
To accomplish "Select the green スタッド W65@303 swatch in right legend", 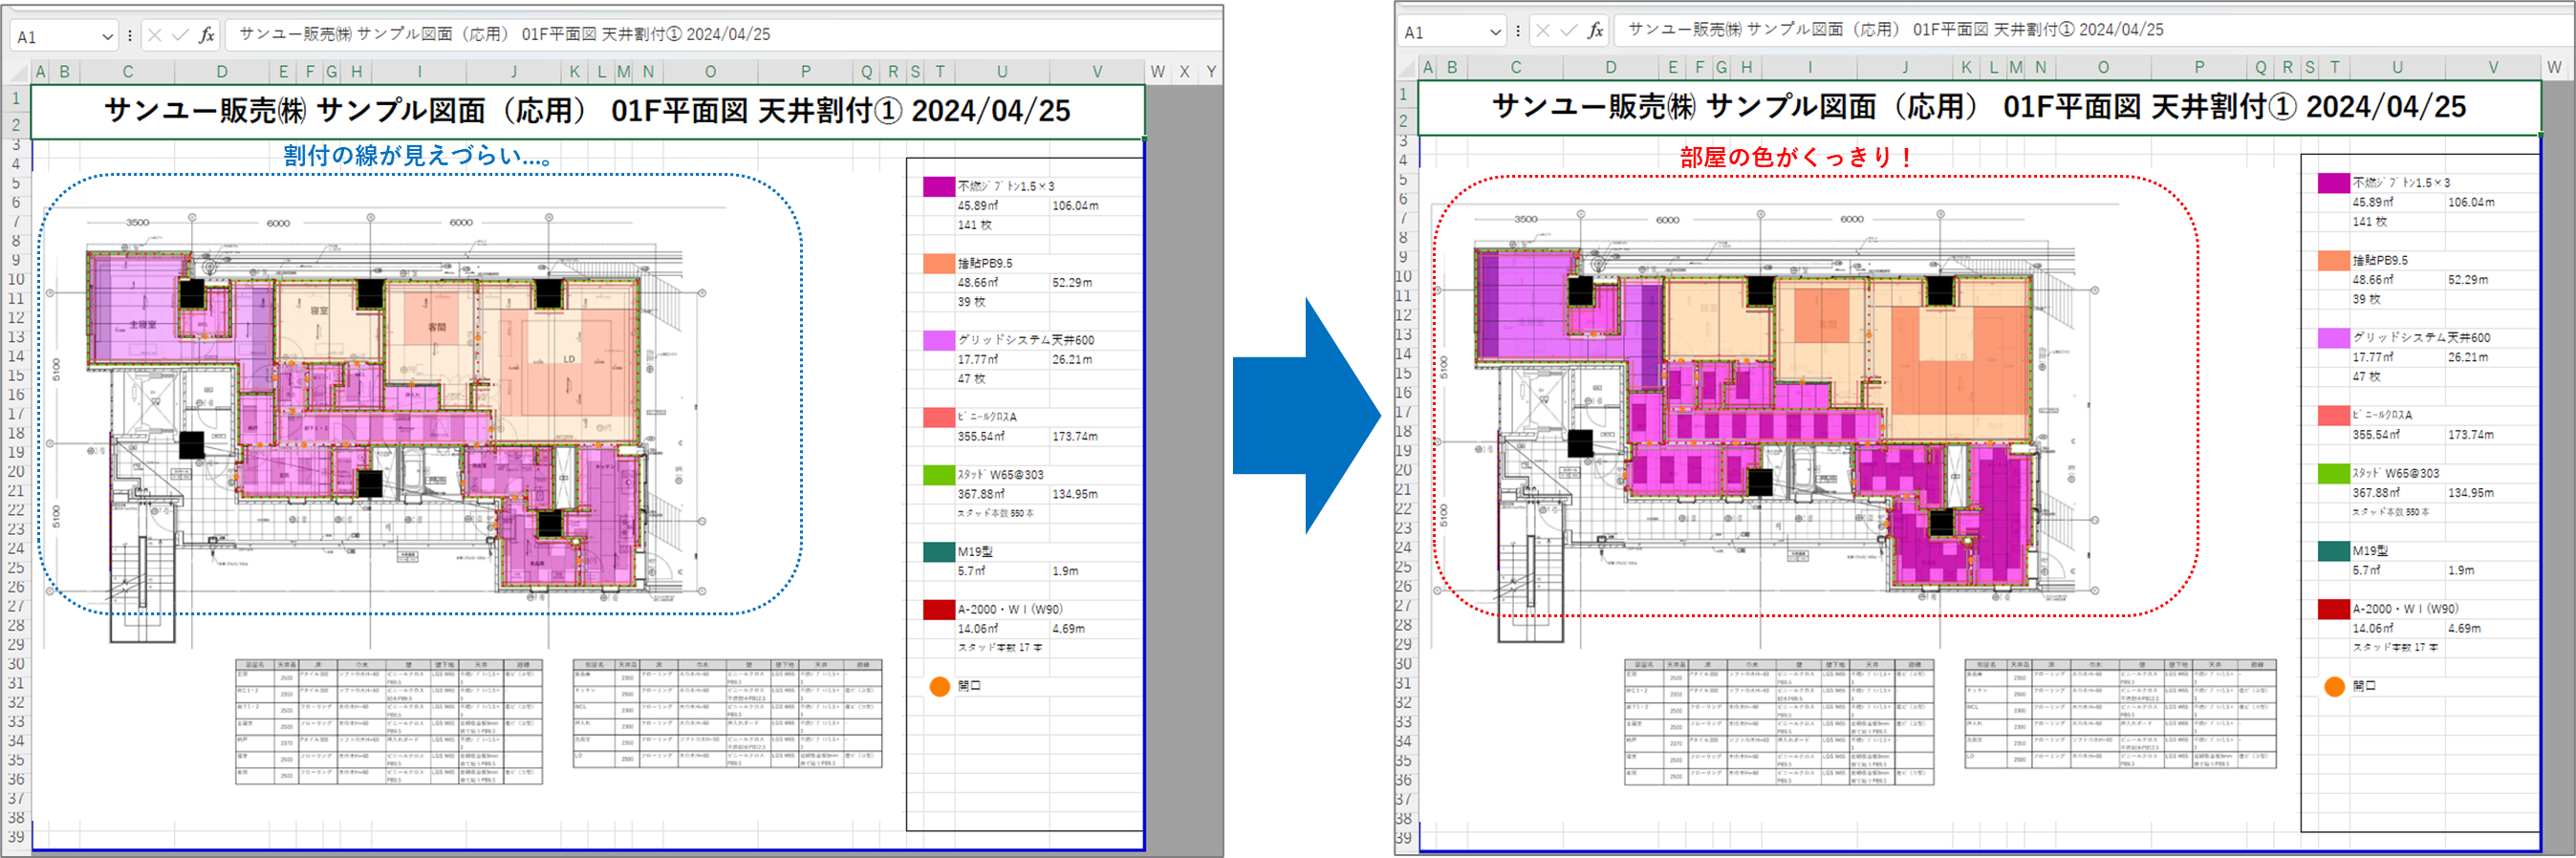I will [2334, 473].
